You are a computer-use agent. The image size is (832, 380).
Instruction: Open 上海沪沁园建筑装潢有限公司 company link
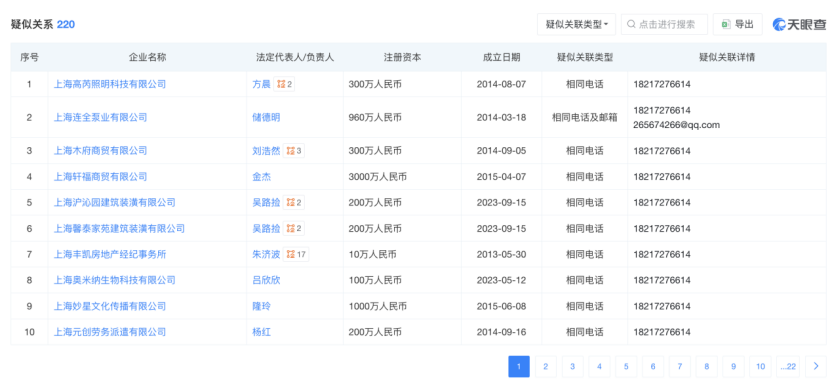coord(115,202)
